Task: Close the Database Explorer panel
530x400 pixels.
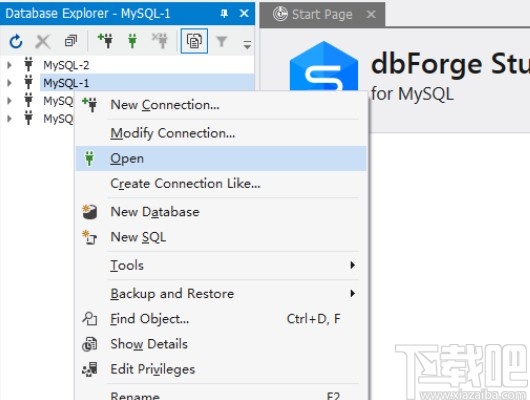Action: pos(244,14)
